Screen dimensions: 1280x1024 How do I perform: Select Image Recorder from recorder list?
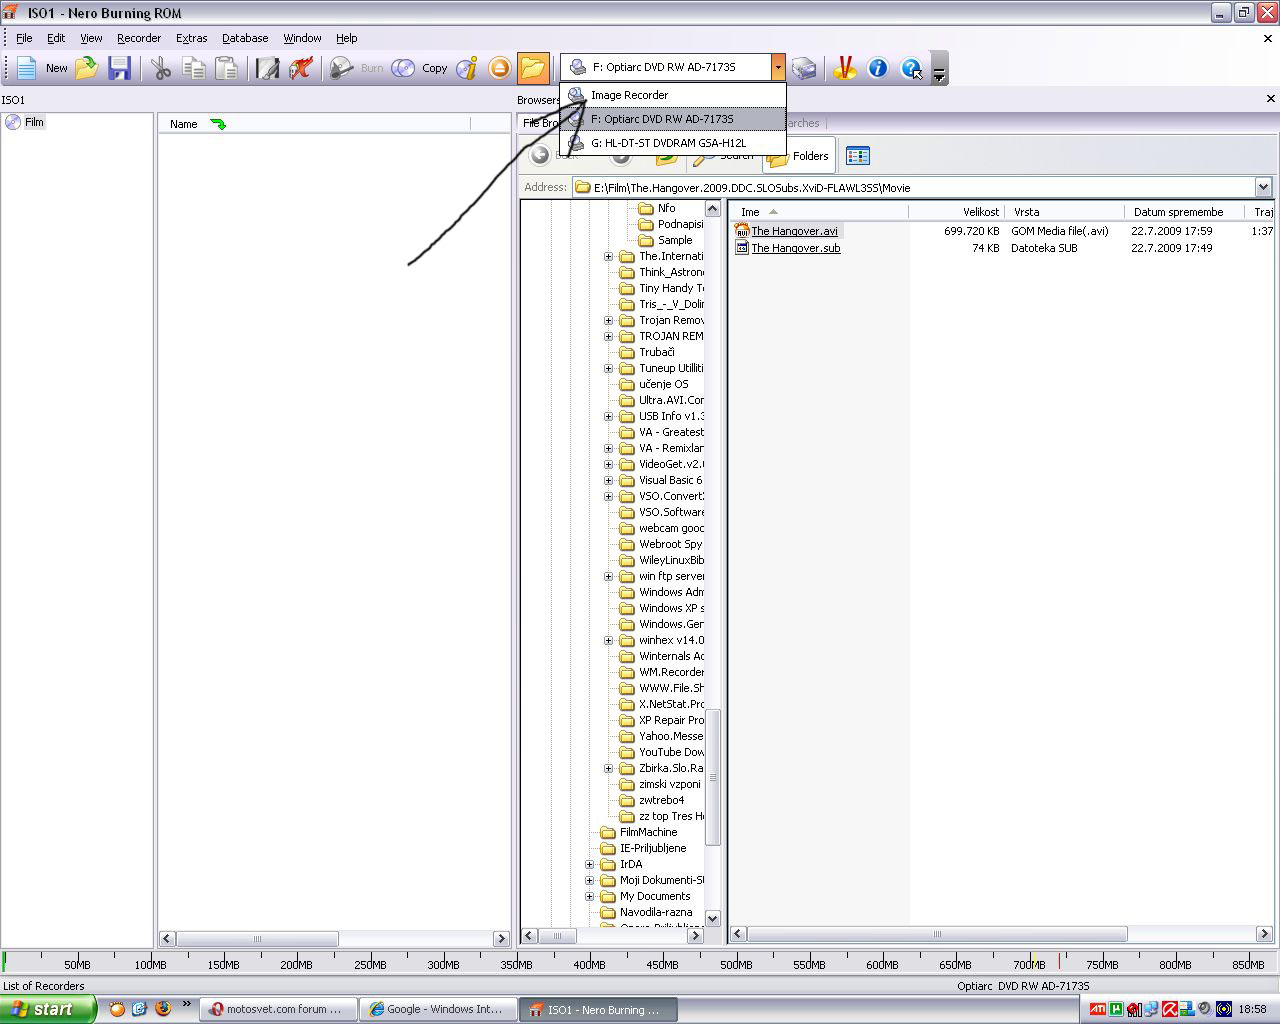pyautogui.click(x=673, y=95)
